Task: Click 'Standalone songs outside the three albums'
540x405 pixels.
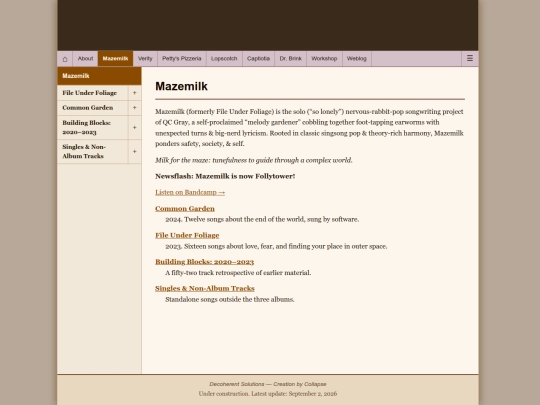Action: (230, 299)
